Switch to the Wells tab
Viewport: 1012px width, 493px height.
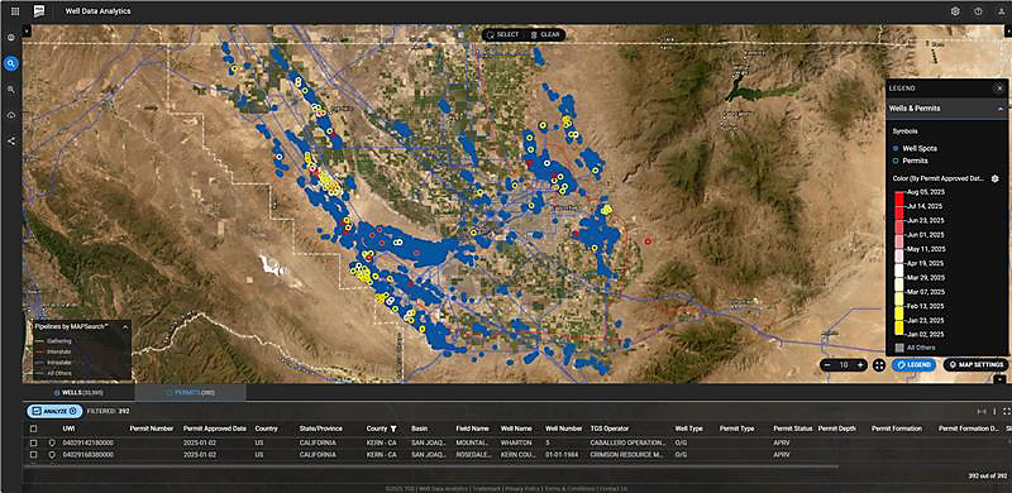(78, 393)
